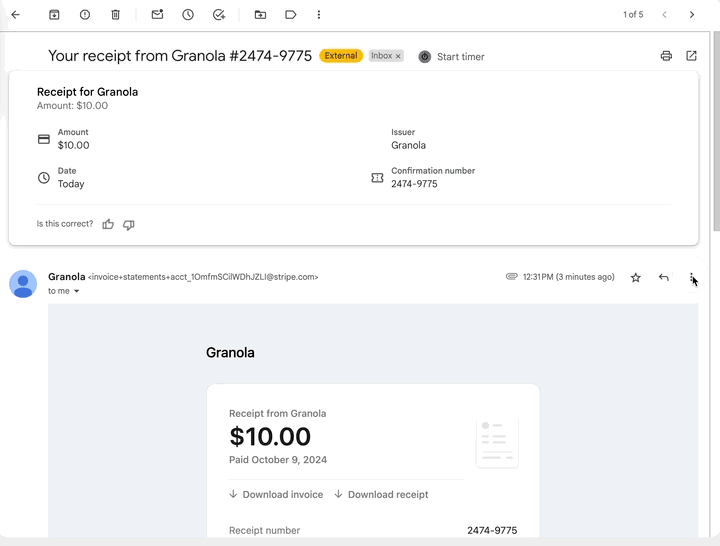Go back to inbox with the back arrow
This screenshot has width=720, height=546.
(x=16, y=15)
